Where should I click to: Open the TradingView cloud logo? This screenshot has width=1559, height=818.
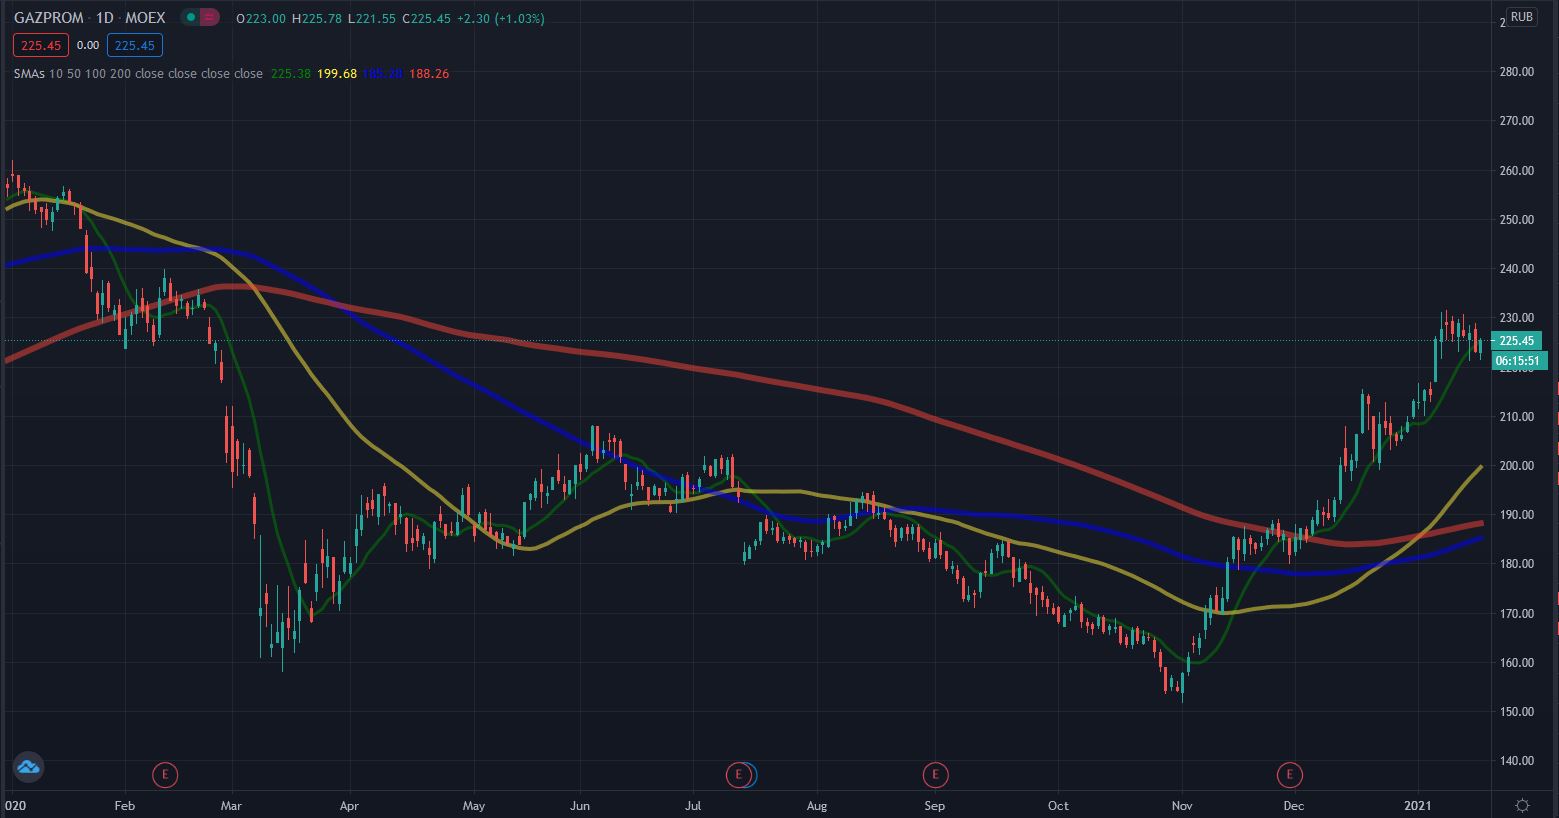pos(27,767)
